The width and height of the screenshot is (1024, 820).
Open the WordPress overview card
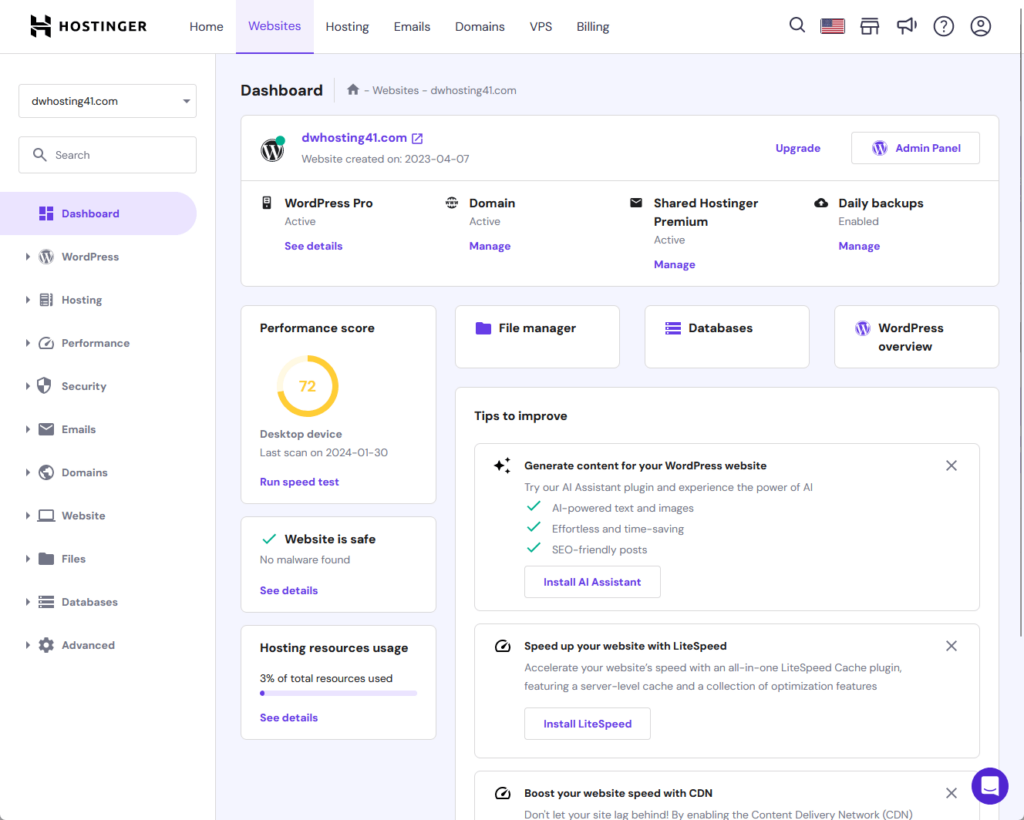pos(916,337)
